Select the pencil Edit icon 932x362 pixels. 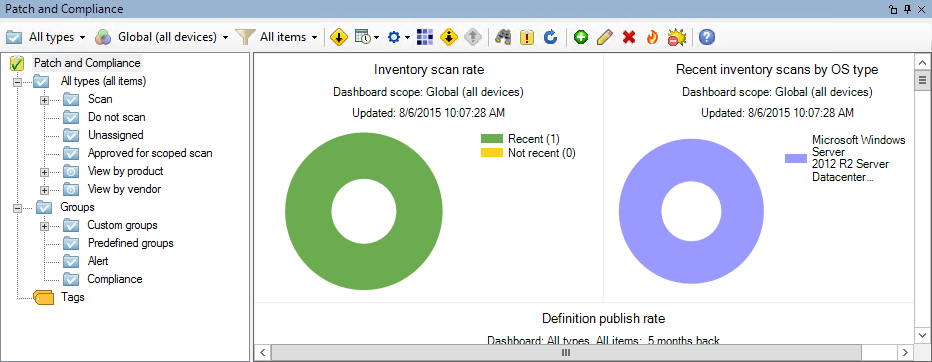click(604, 37)
